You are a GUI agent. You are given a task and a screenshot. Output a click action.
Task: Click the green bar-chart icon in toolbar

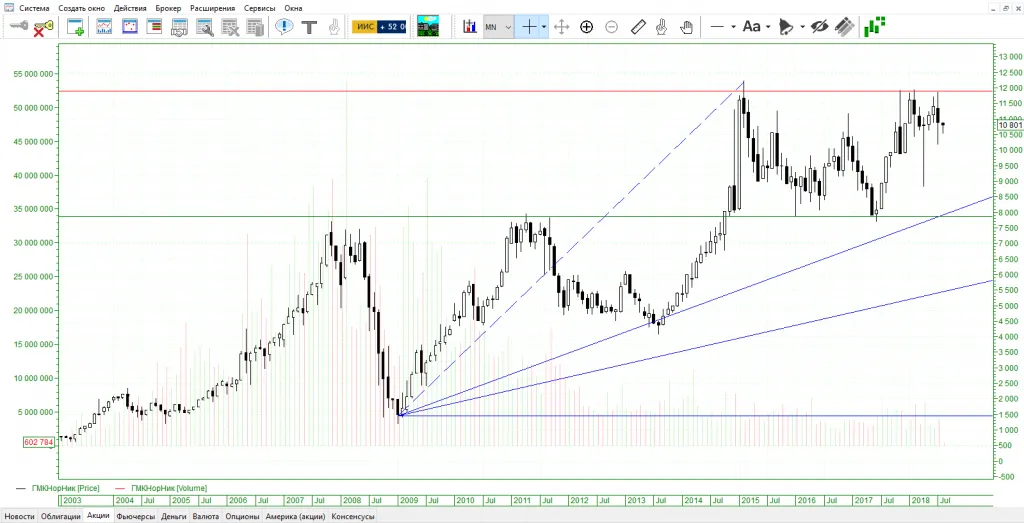click(876, 27)
